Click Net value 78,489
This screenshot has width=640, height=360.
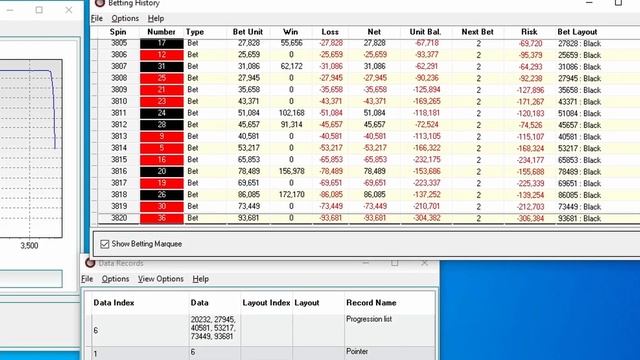pos(374,171)
